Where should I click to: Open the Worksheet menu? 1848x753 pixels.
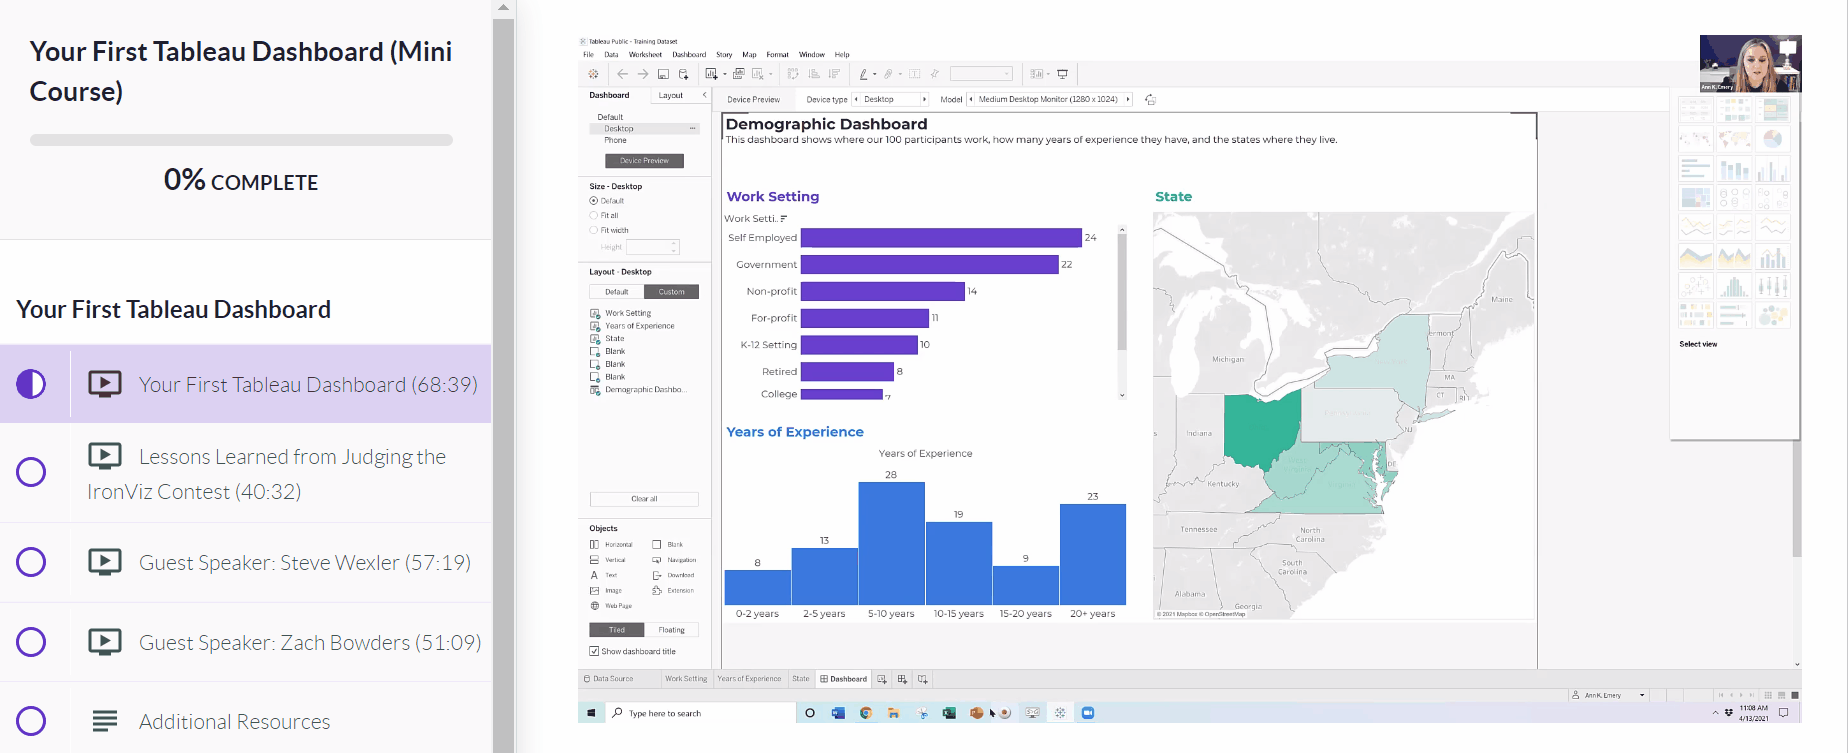pos(645,55)
